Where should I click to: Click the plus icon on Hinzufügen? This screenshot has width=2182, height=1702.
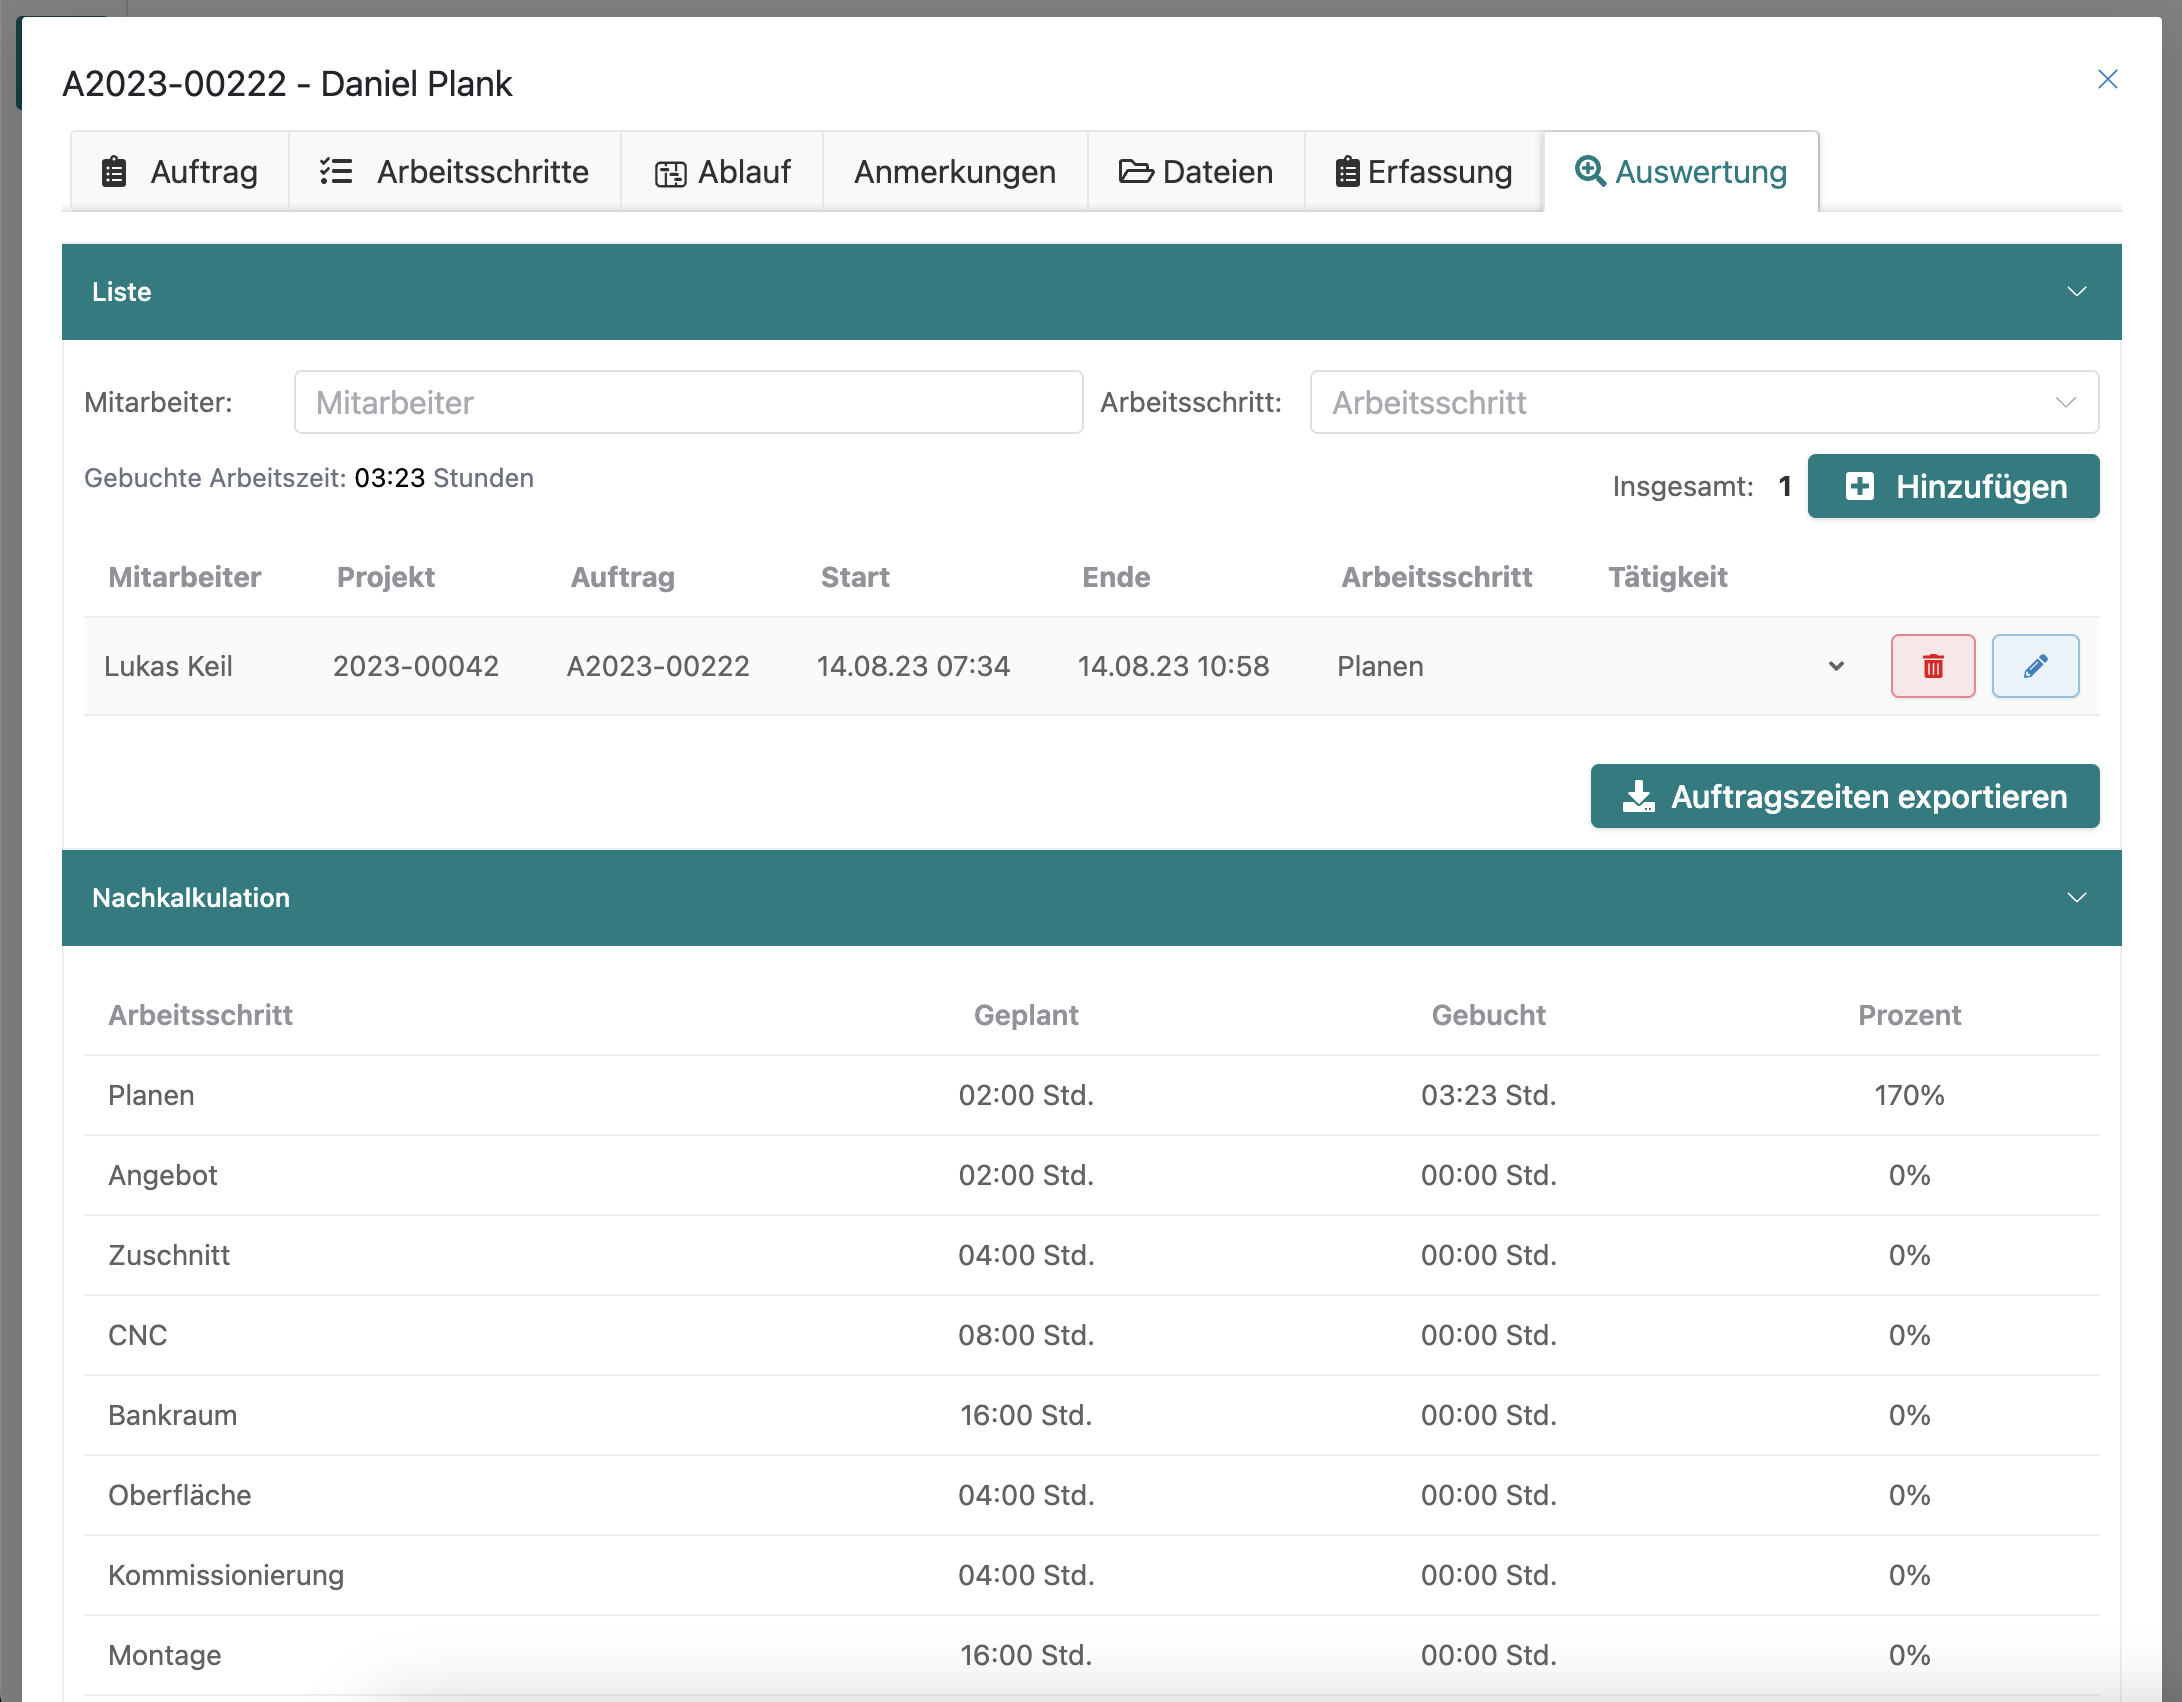[x=1859, y=487]
